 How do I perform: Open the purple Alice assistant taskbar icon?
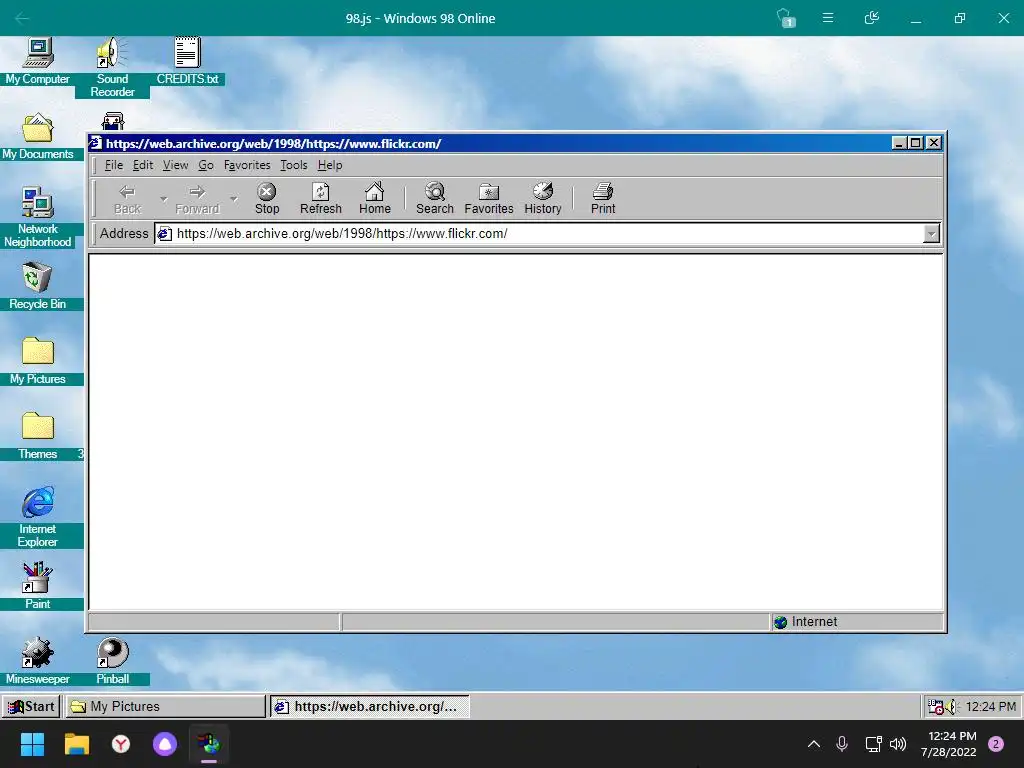tap(165, 744)
